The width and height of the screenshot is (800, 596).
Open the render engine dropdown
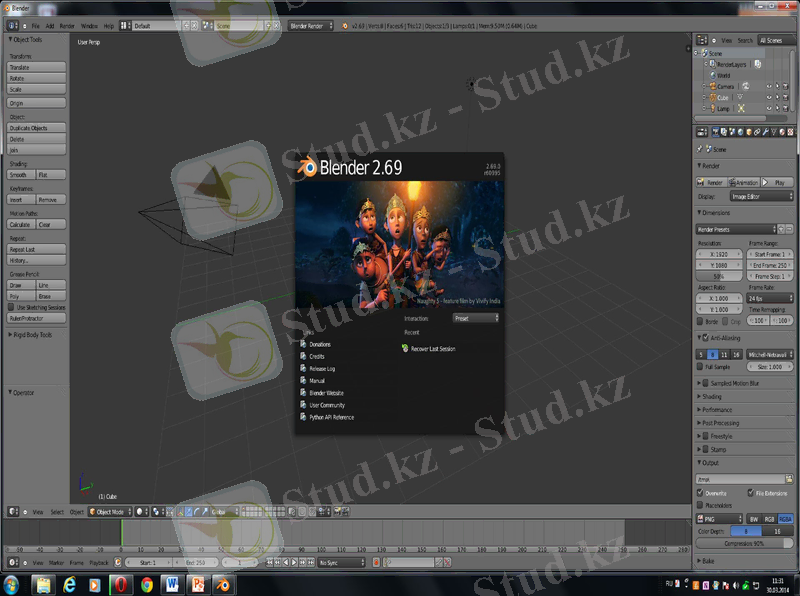(x=311, y=24)
